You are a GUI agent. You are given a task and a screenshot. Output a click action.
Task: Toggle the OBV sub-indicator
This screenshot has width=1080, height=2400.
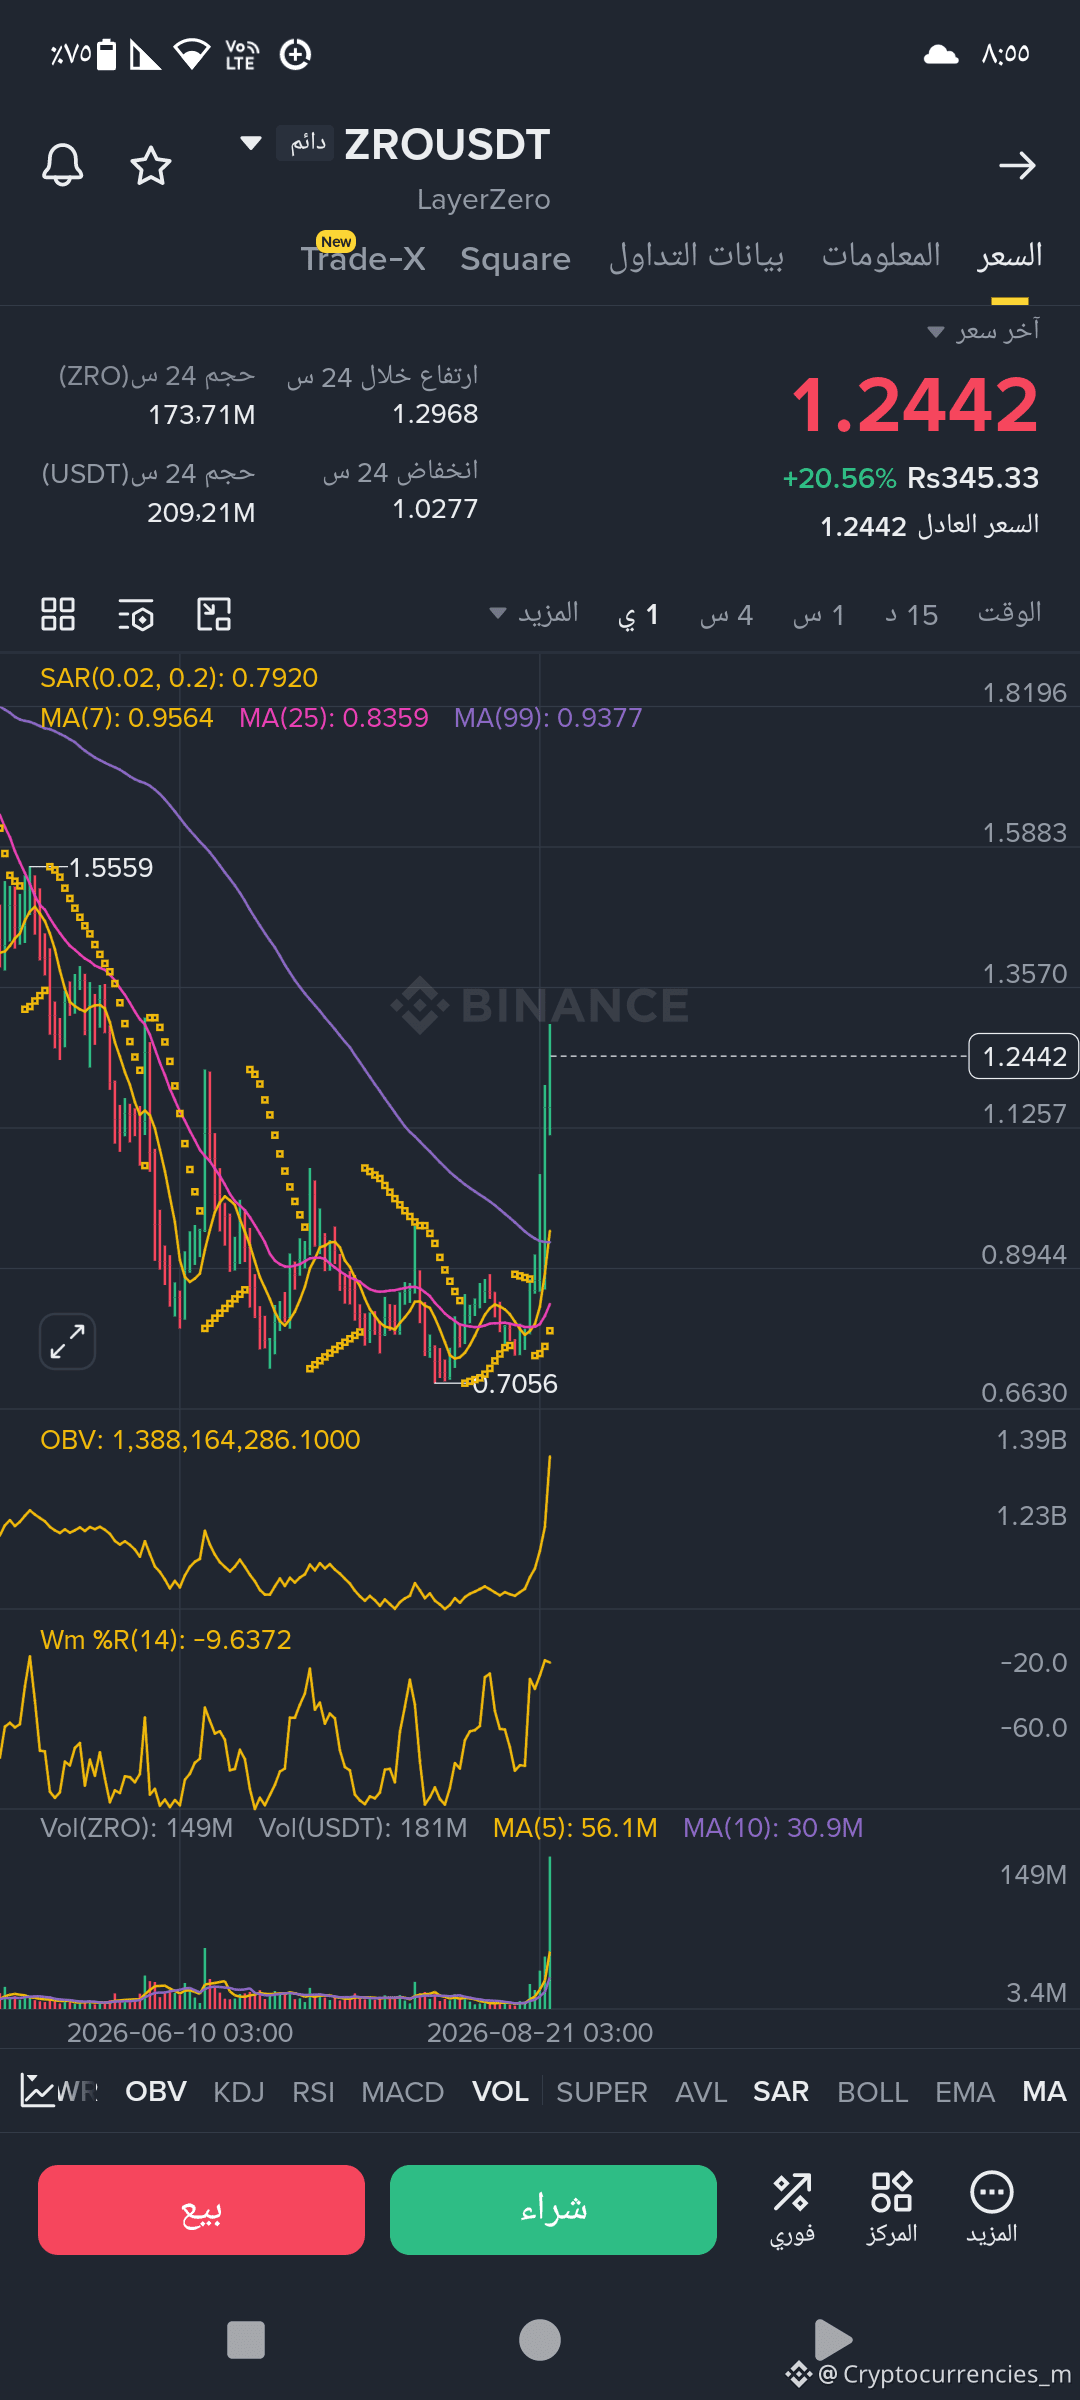coord(156,2091)
